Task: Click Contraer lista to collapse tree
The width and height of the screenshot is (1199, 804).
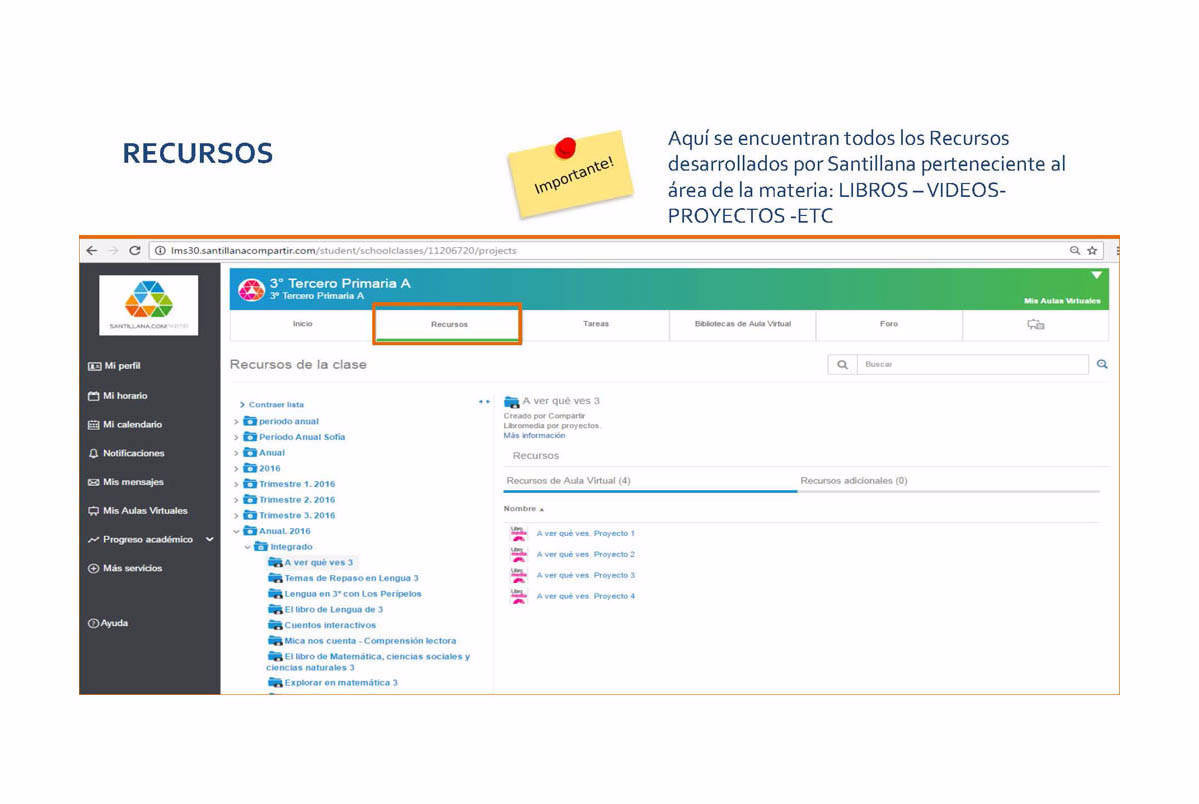Action: coord(271,405)
